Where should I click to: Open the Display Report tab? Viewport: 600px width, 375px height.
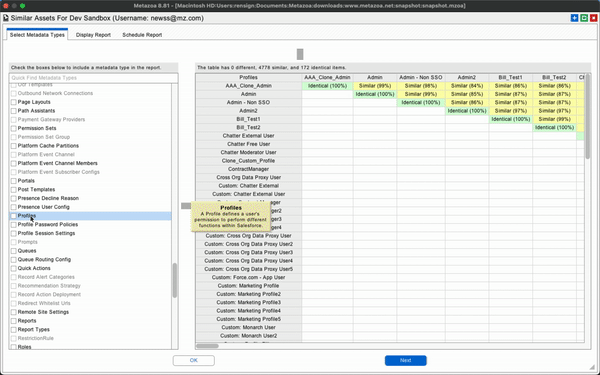click(x=93, y=35)
